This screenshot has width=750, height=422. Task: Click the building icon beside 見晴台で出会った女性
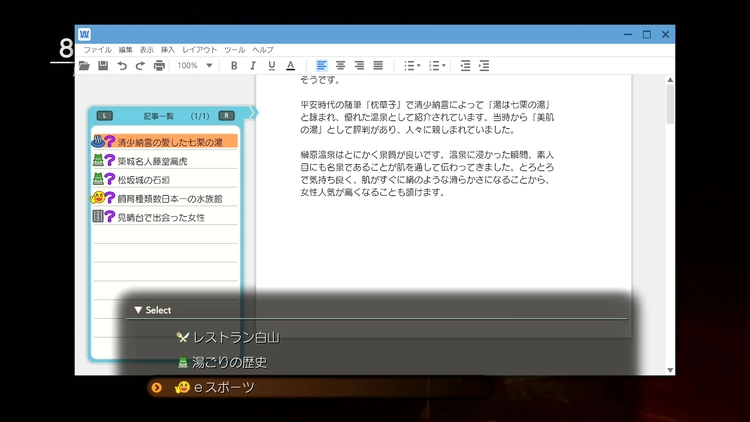click(98, 216)
